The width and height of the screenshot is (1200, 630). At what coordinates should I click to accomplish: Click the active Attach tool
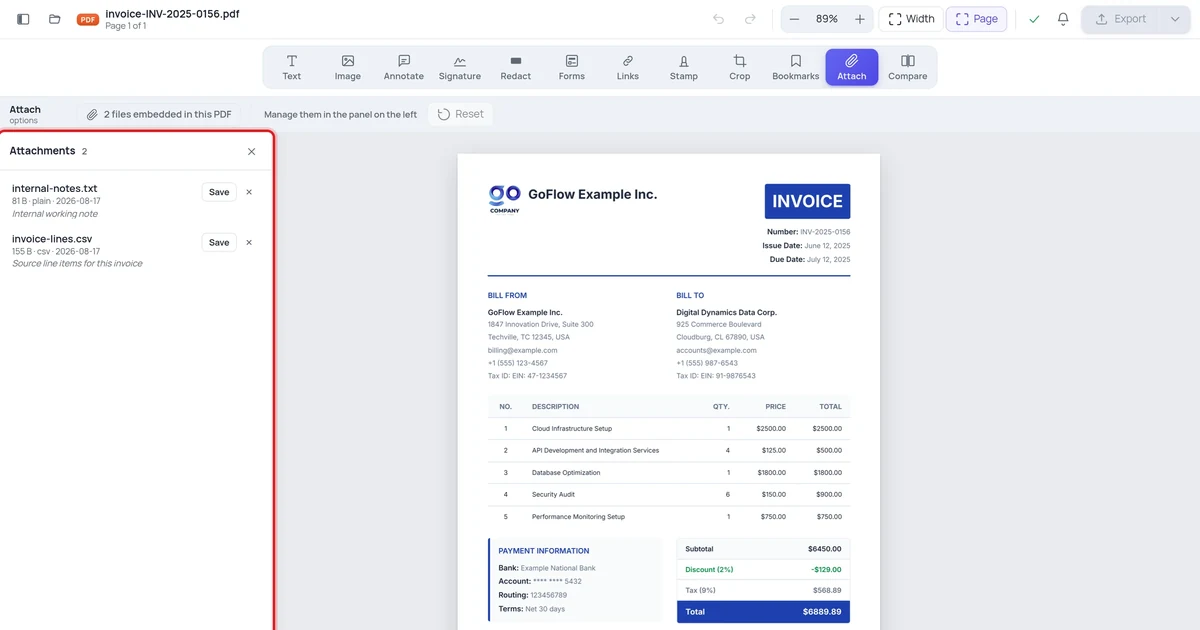852,67
